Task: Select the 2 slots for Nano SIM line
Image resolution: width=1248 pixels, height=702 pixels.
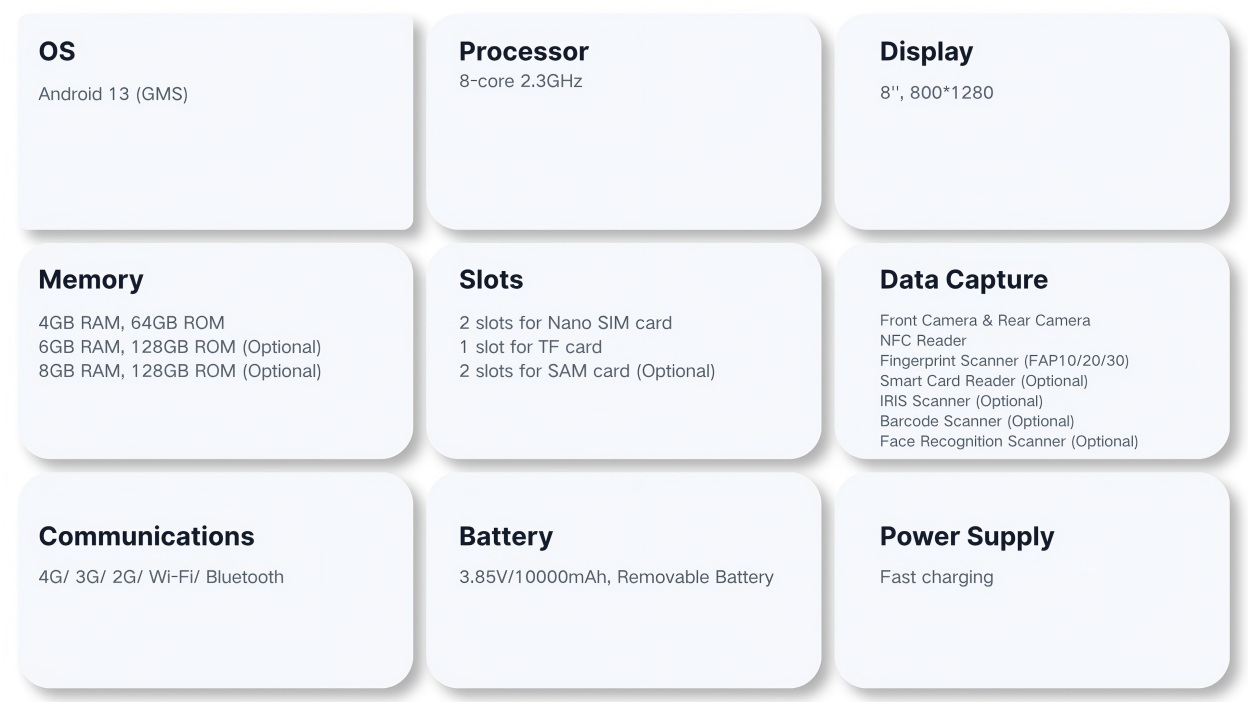Action: click(565, 323)
